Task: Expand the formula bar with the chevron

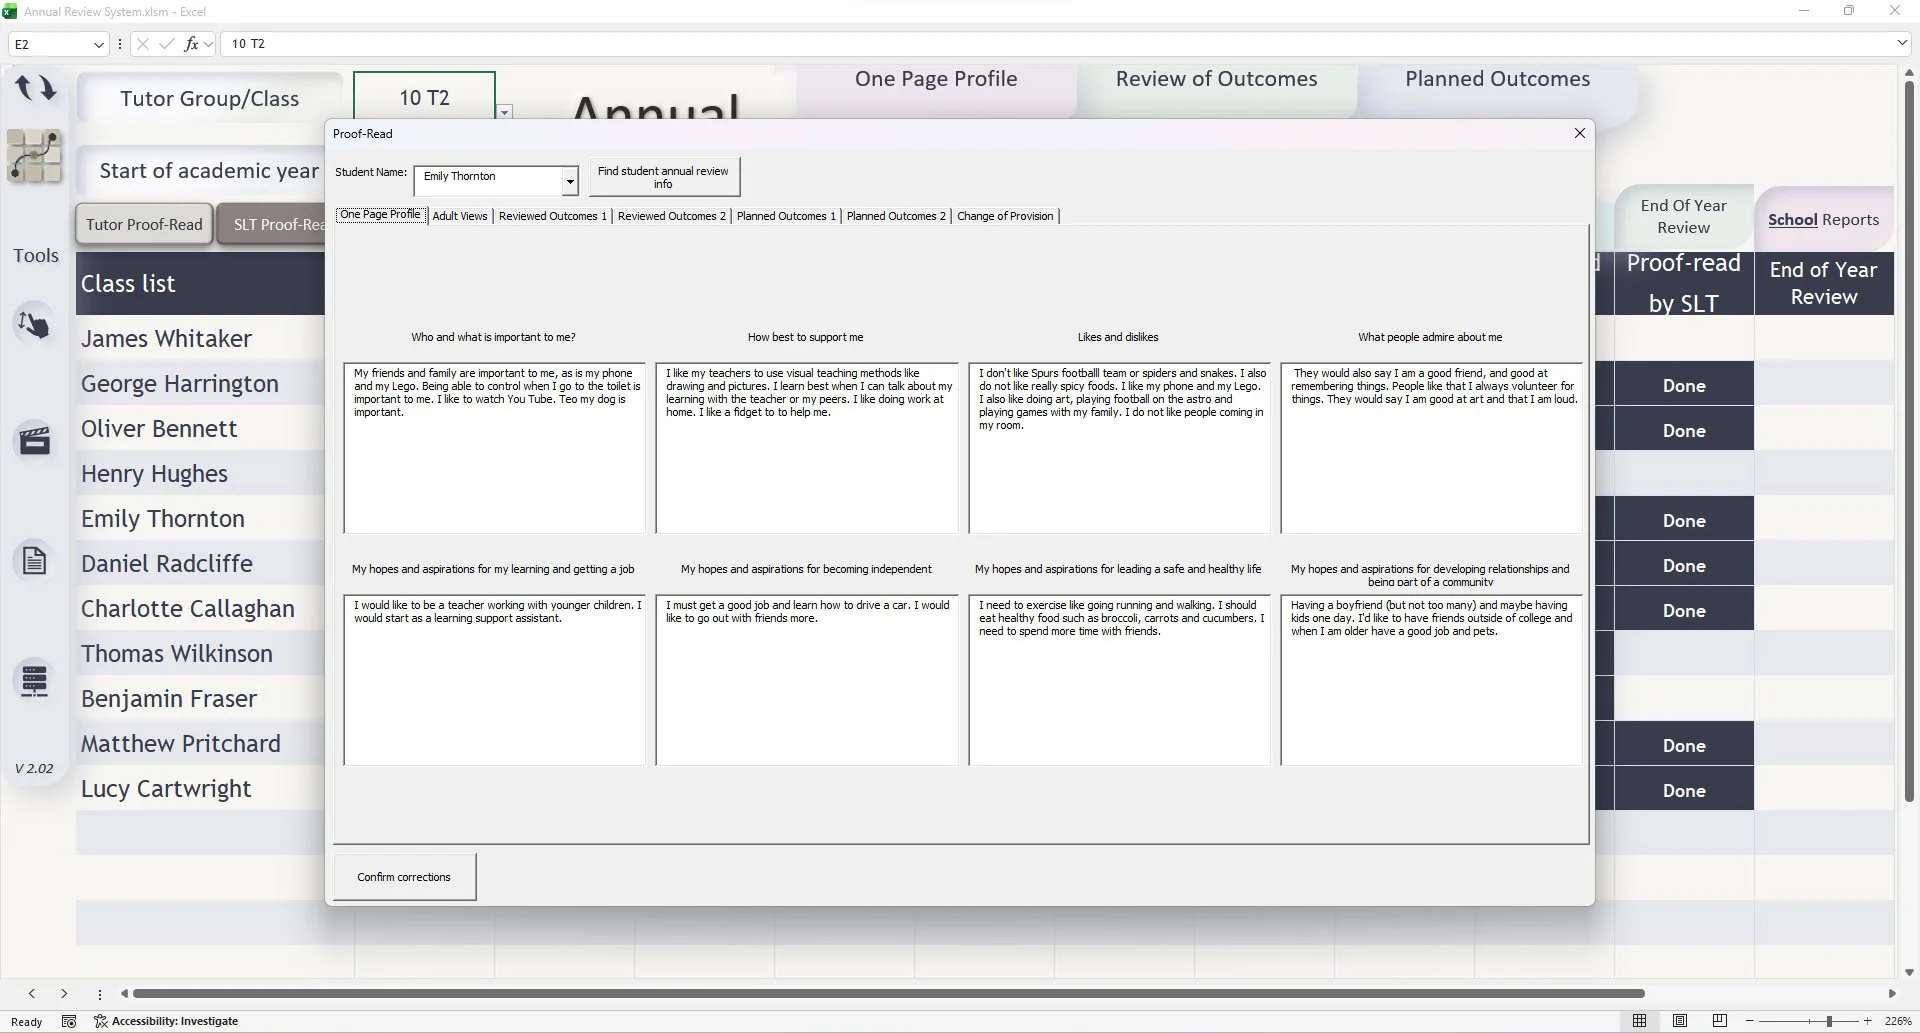Action: [x=1902, y=43]
